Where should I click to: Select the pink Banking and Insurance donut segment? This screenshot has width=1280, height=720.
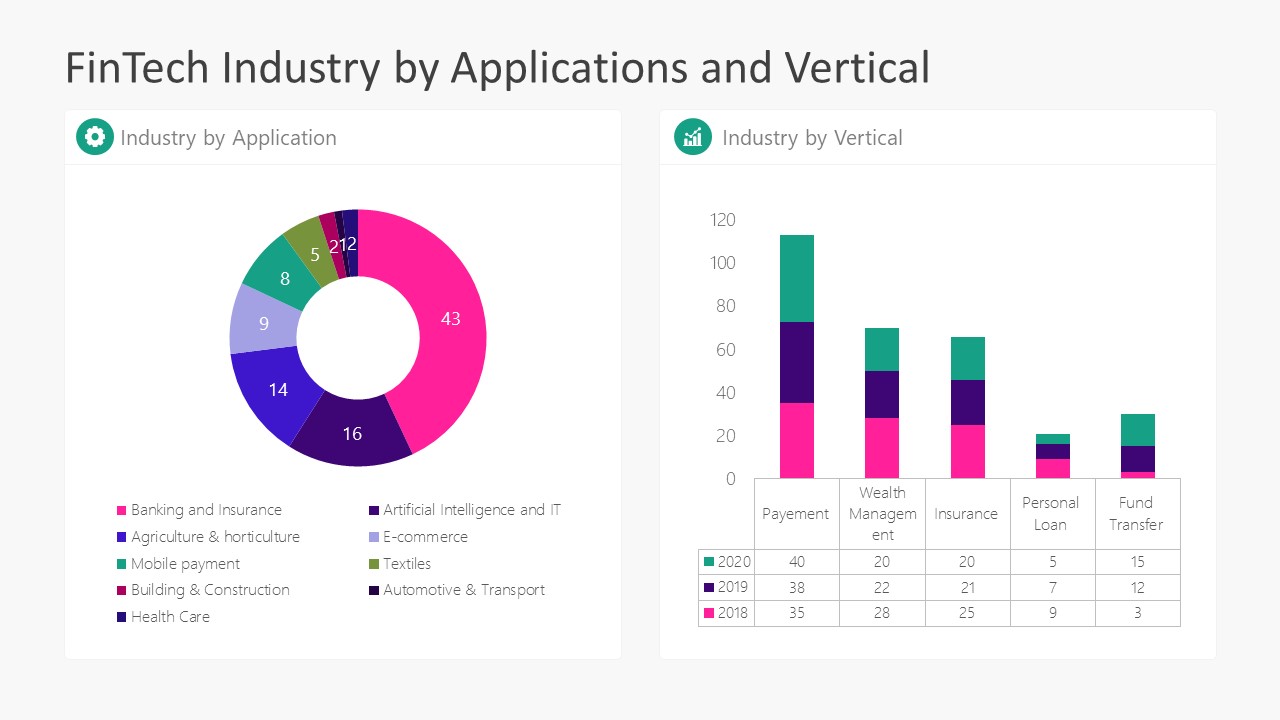(450, 320)
